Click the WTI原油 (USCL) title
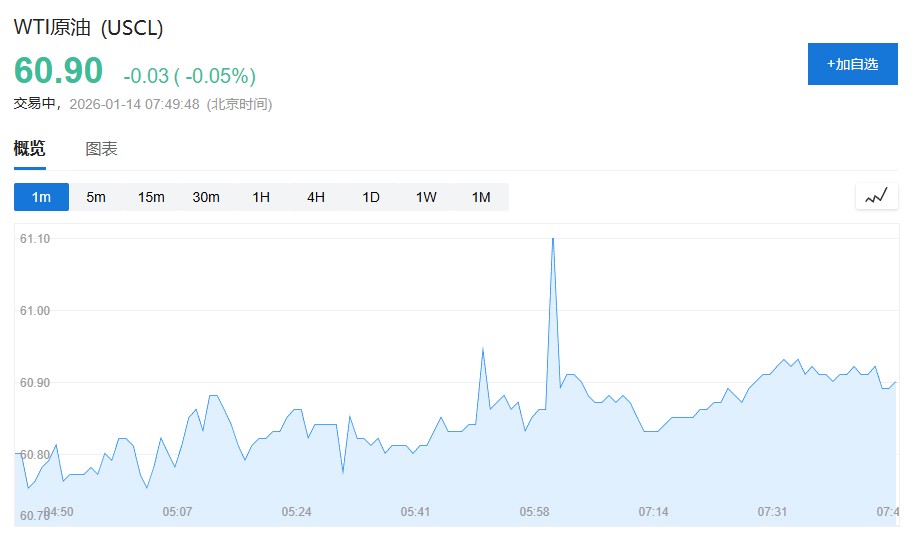 coord(88,28)
